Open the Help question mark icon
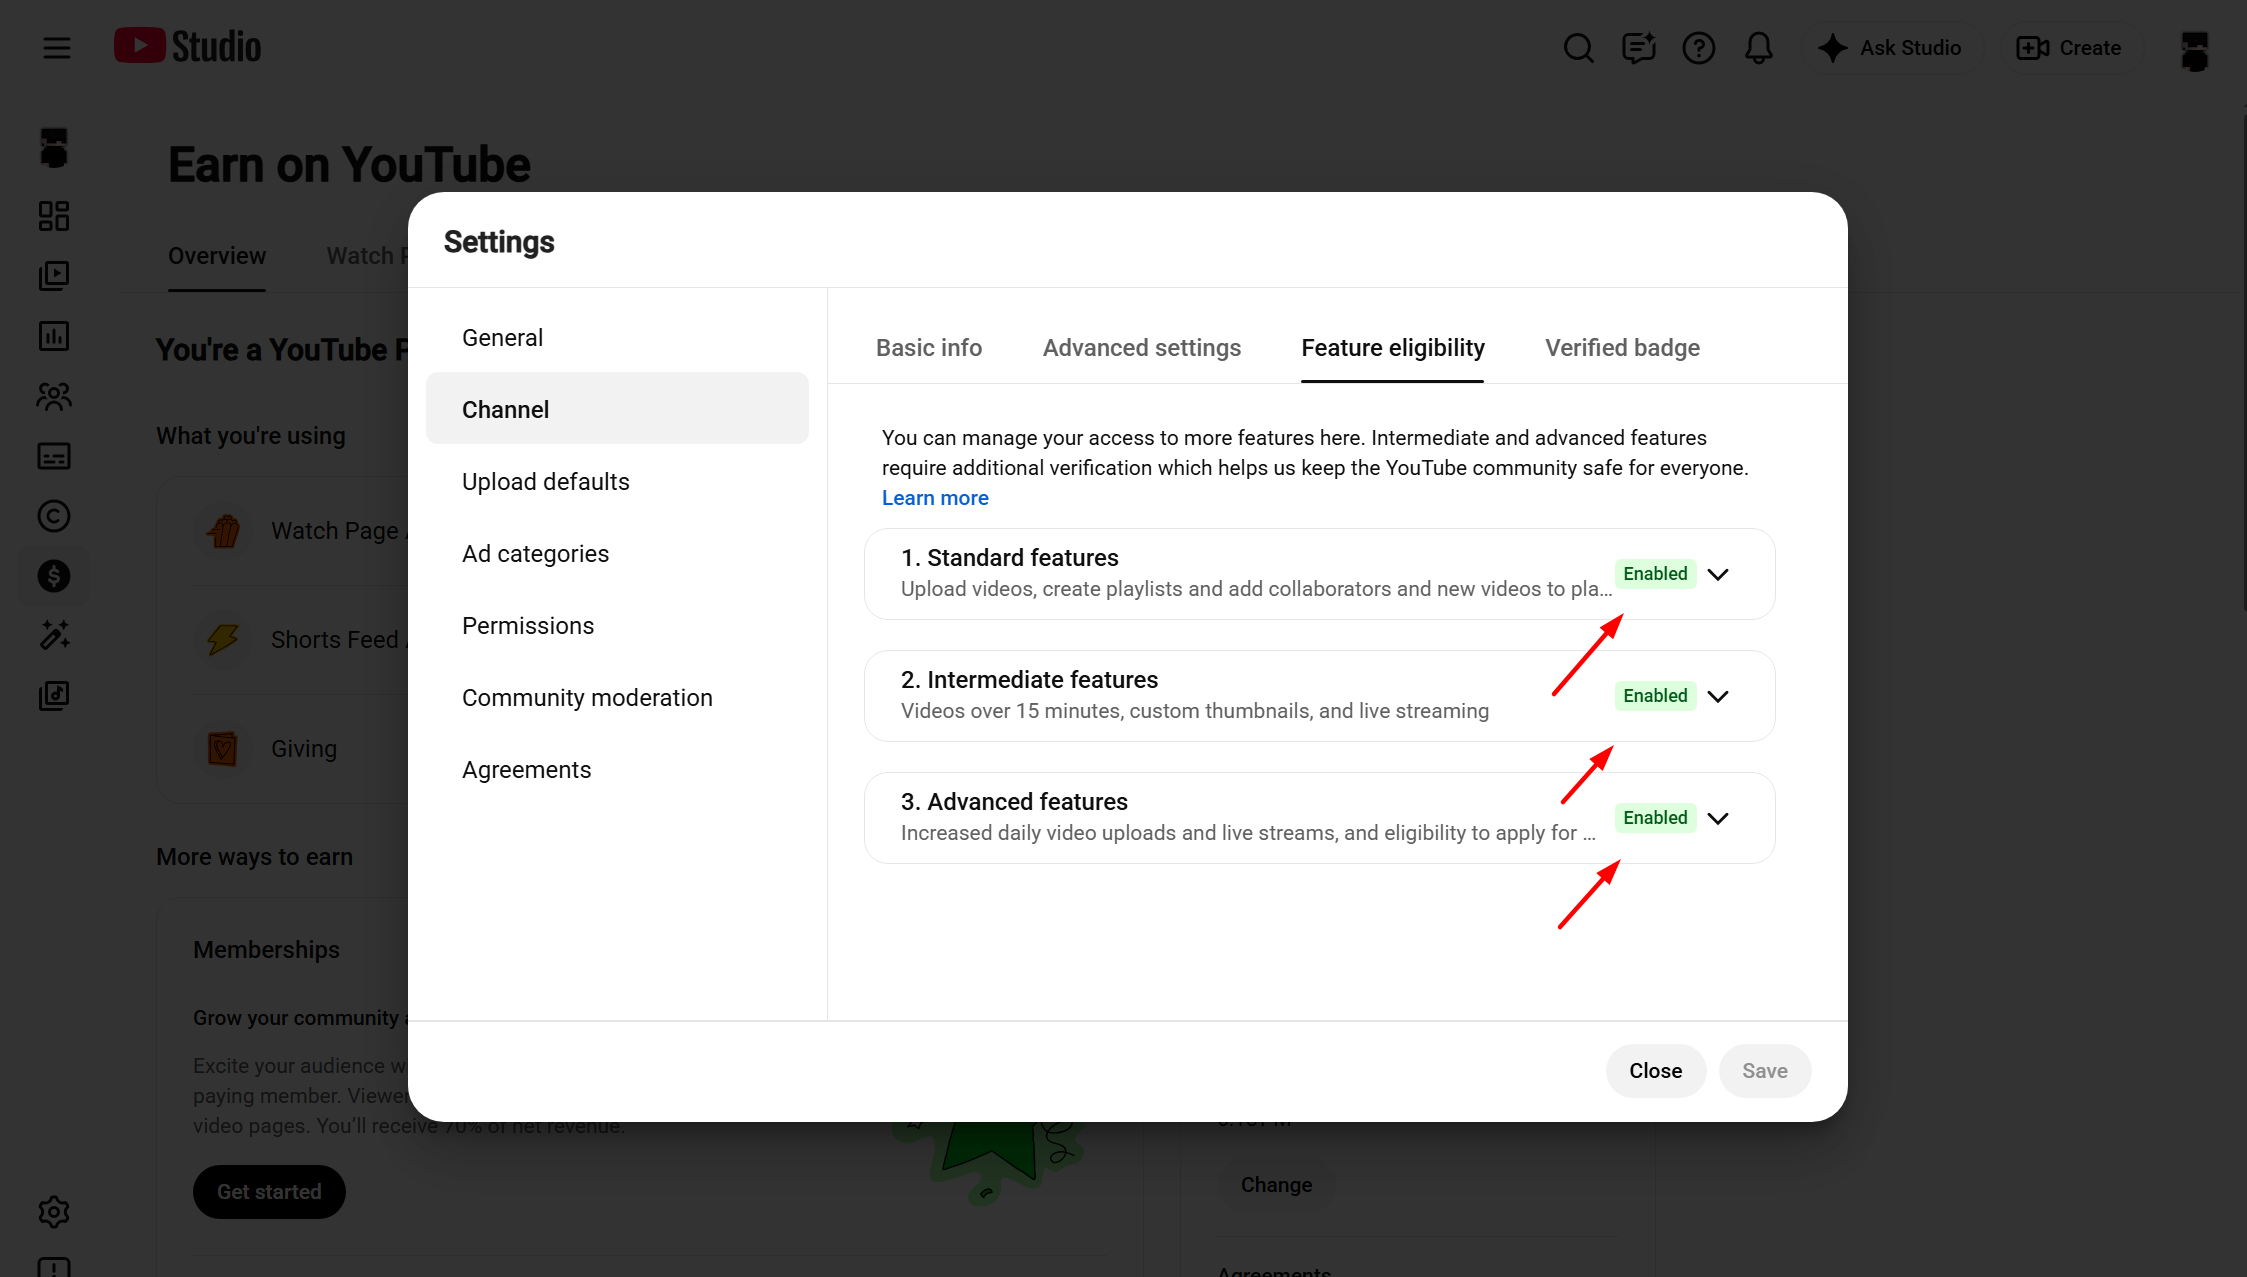This screenshot has width=2247, height=1277. click(1698, 48)
